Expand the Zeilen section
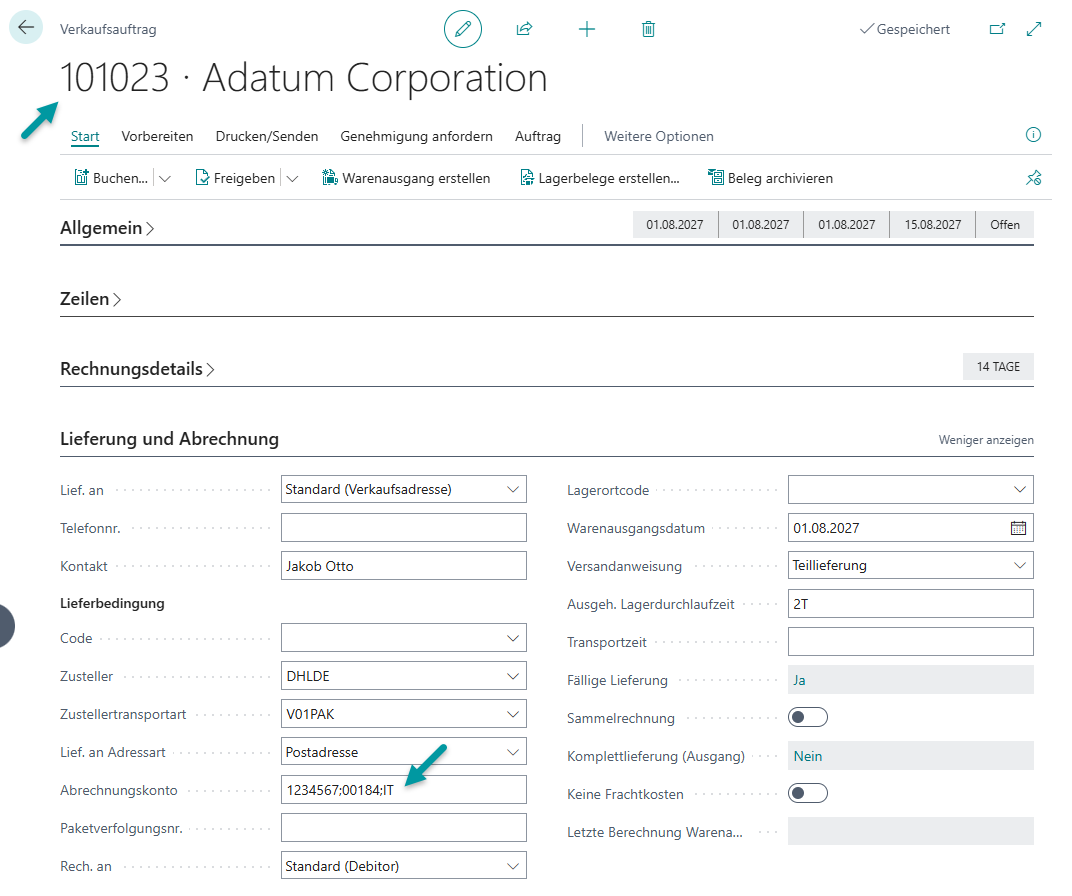 point(91,299)
